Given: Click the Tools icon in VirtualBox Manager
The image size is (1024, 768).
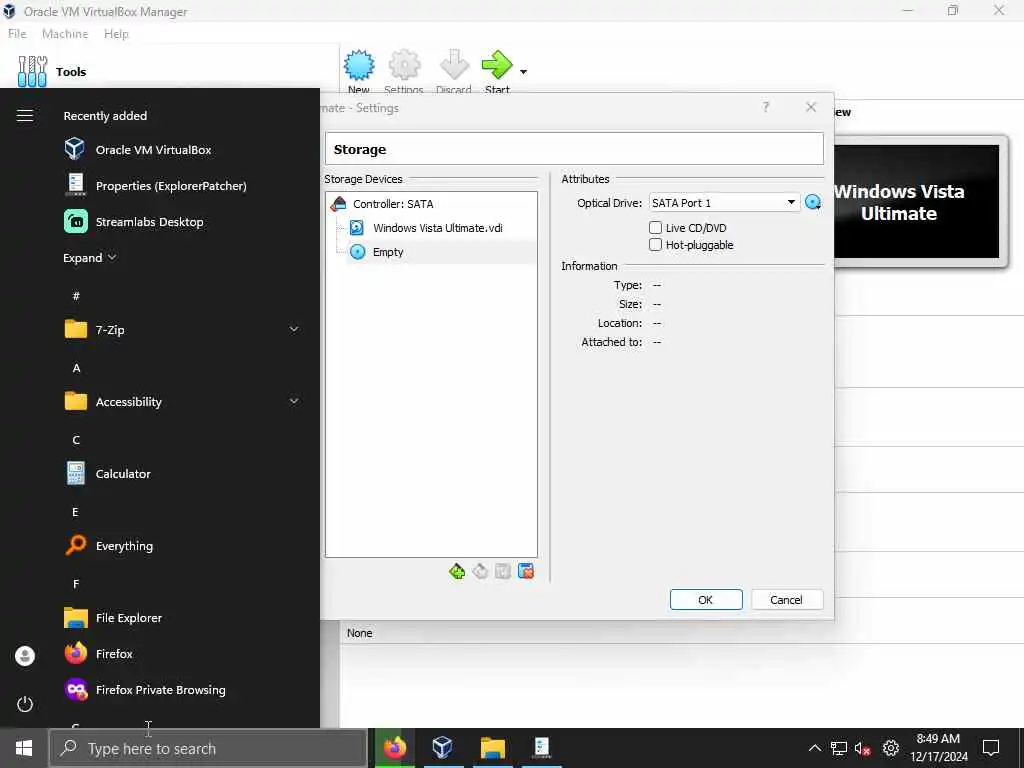Looking at the screenshot, I should pyautogui.click(x=32, y=71).
